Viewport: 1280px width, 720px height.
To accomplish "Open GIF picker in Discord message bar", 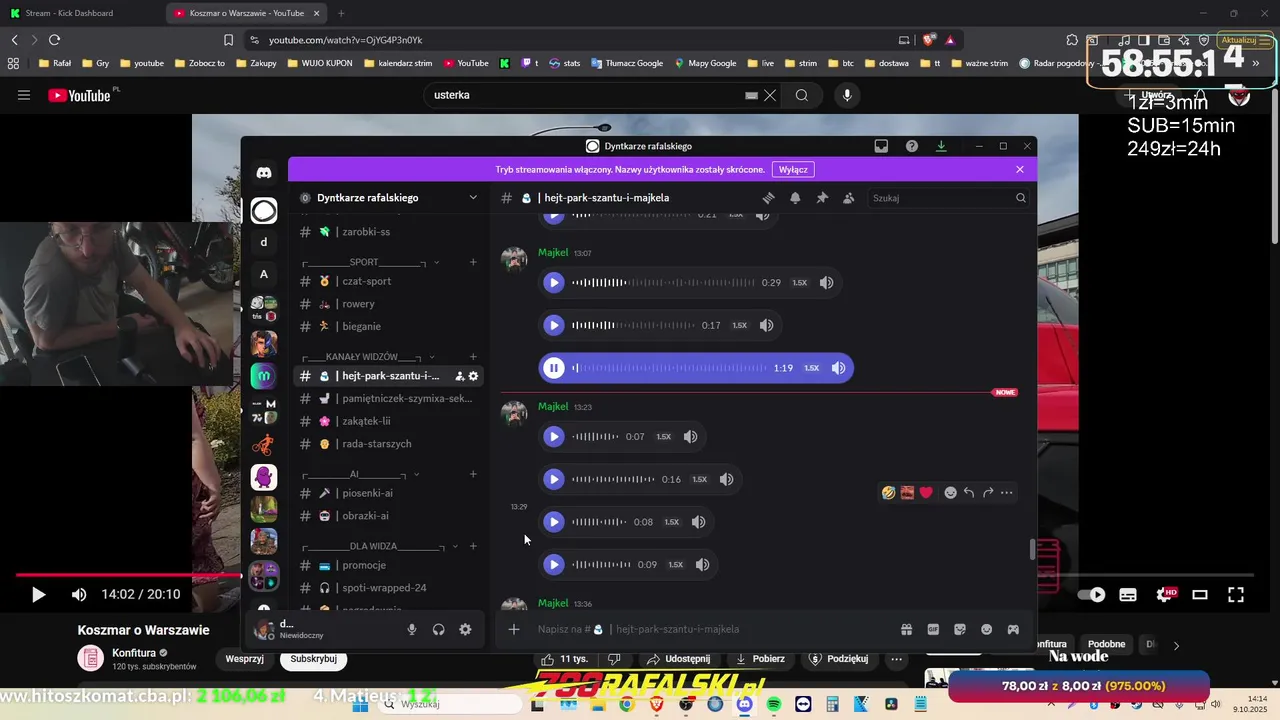I will pyautogui.click(x=933, y=629).
